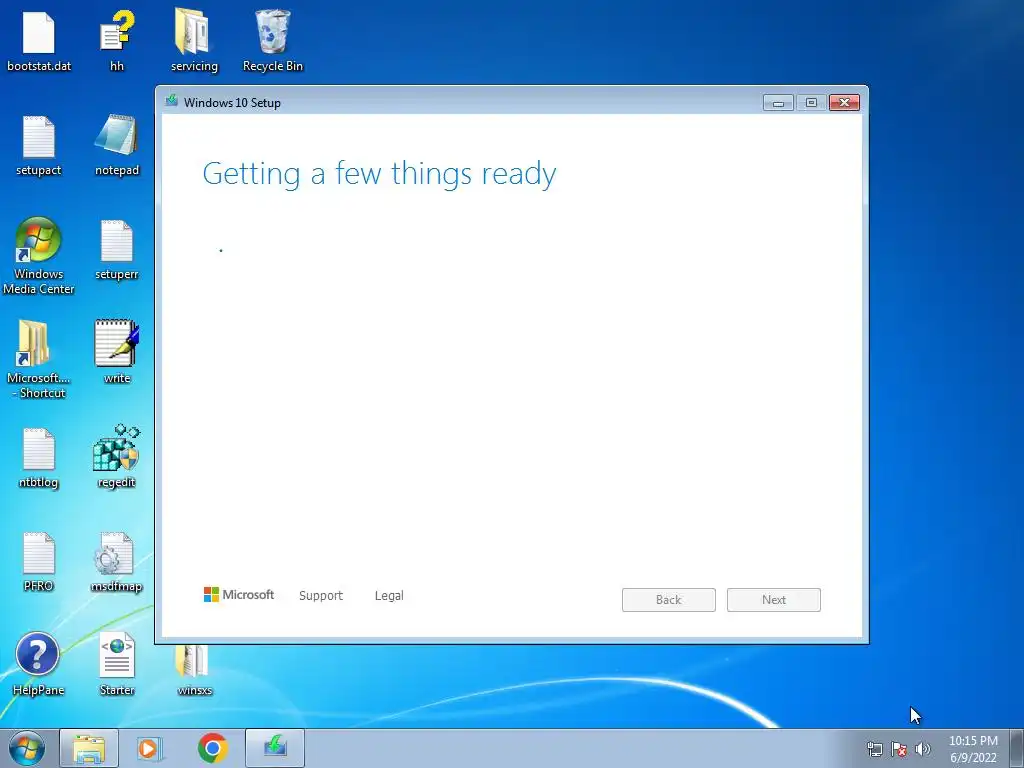Screen dimensions: 1024x768
Task: Open the Legal link
Action: point(389,595)
